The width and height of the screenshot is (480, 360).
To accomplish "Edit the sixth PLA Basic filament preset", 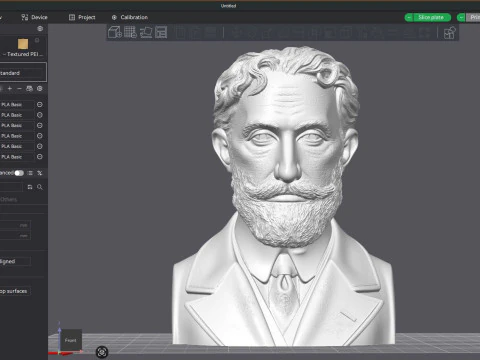I will pos(40,157).
